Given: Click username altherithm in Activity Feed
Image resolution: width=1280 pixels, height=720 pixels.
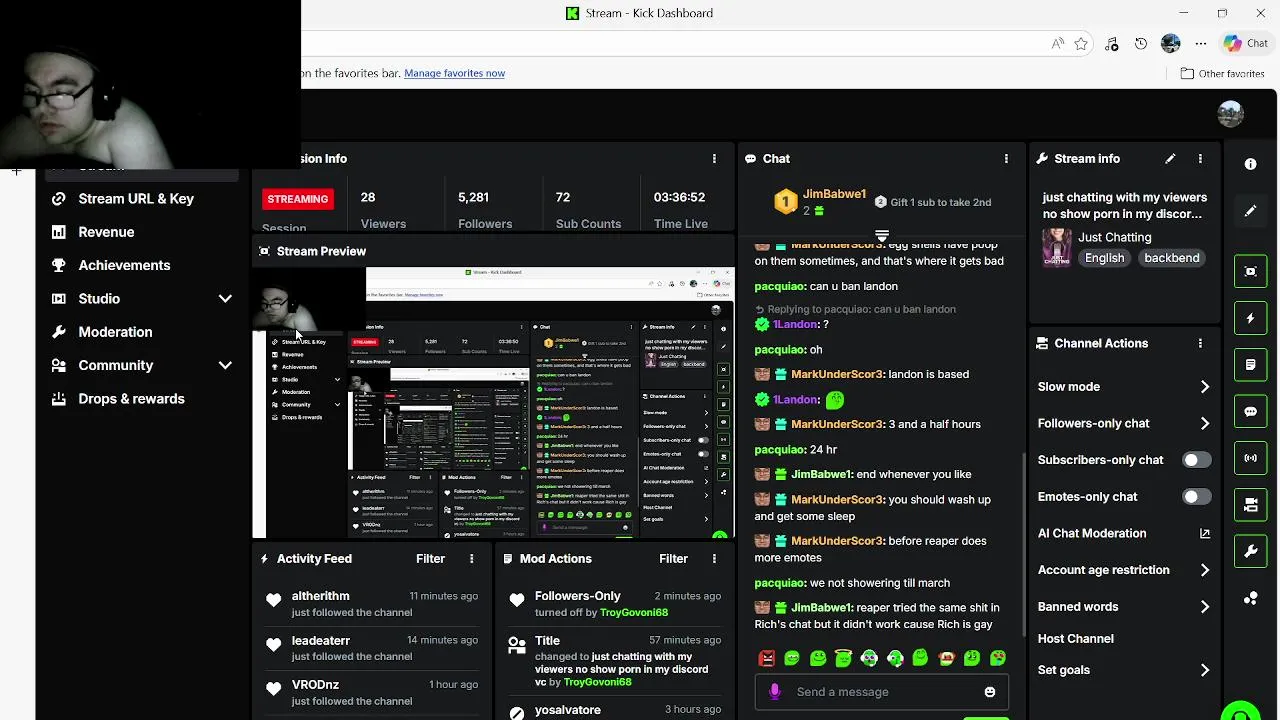Looking at the screenshot, I should [x=320, y=596].
